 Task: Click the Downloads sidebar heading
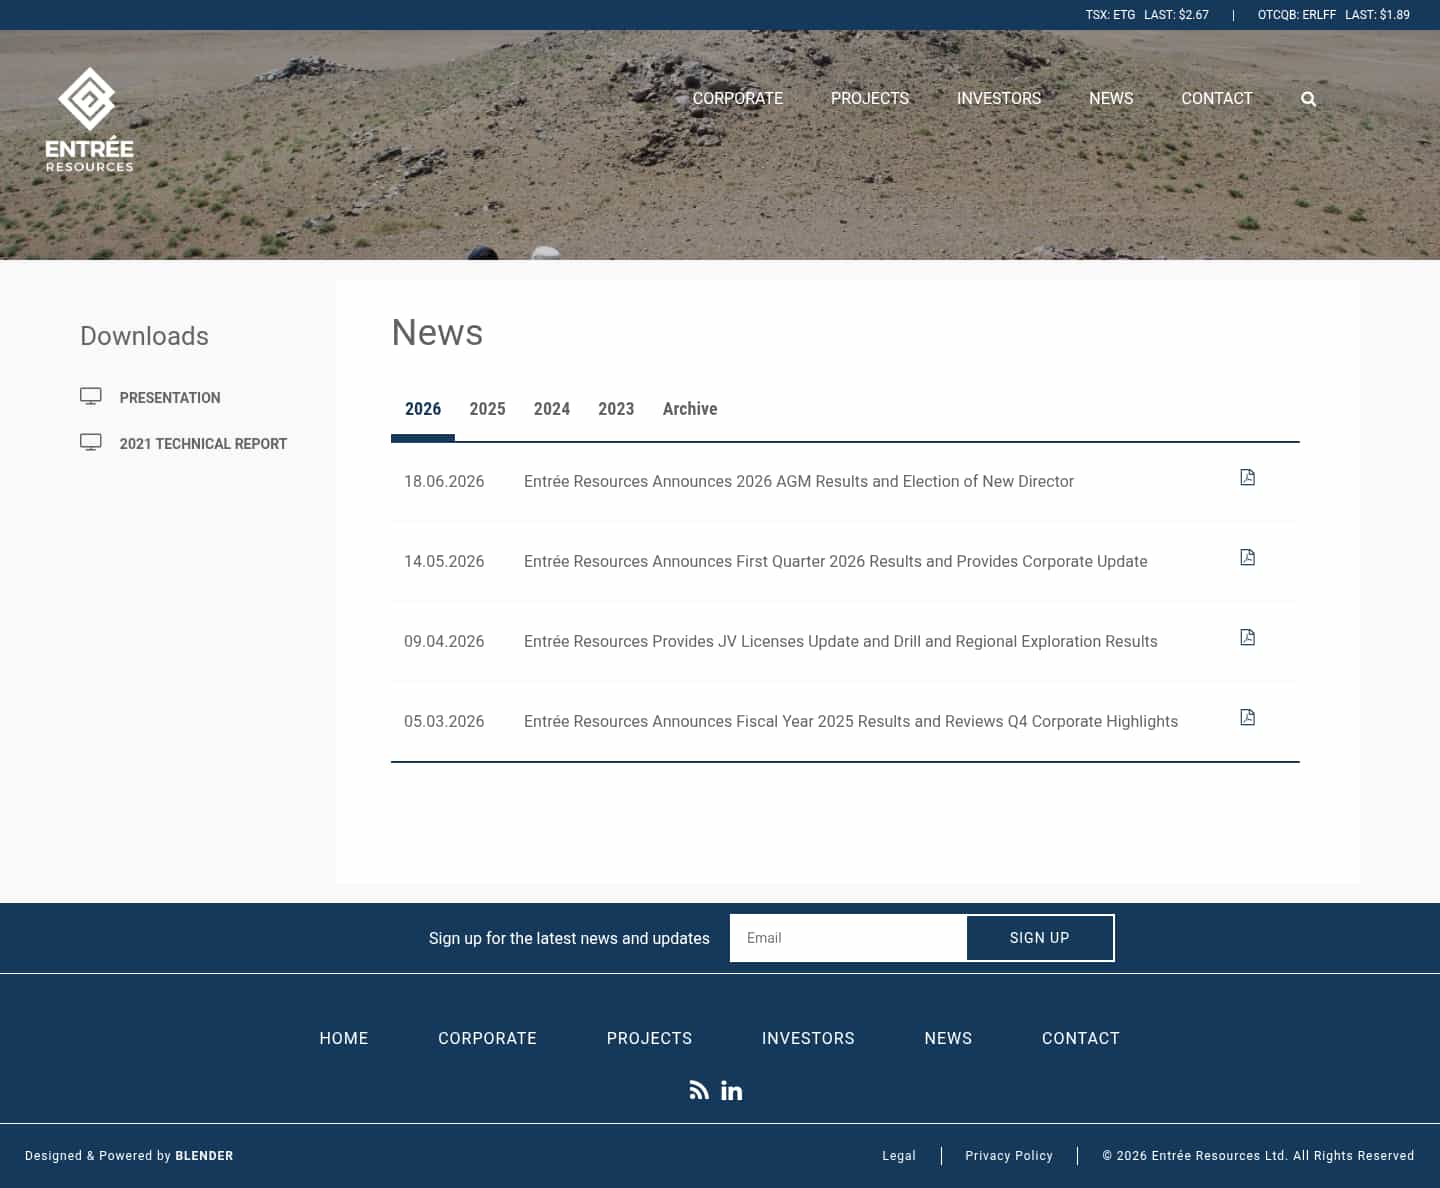tap(144, 336)
